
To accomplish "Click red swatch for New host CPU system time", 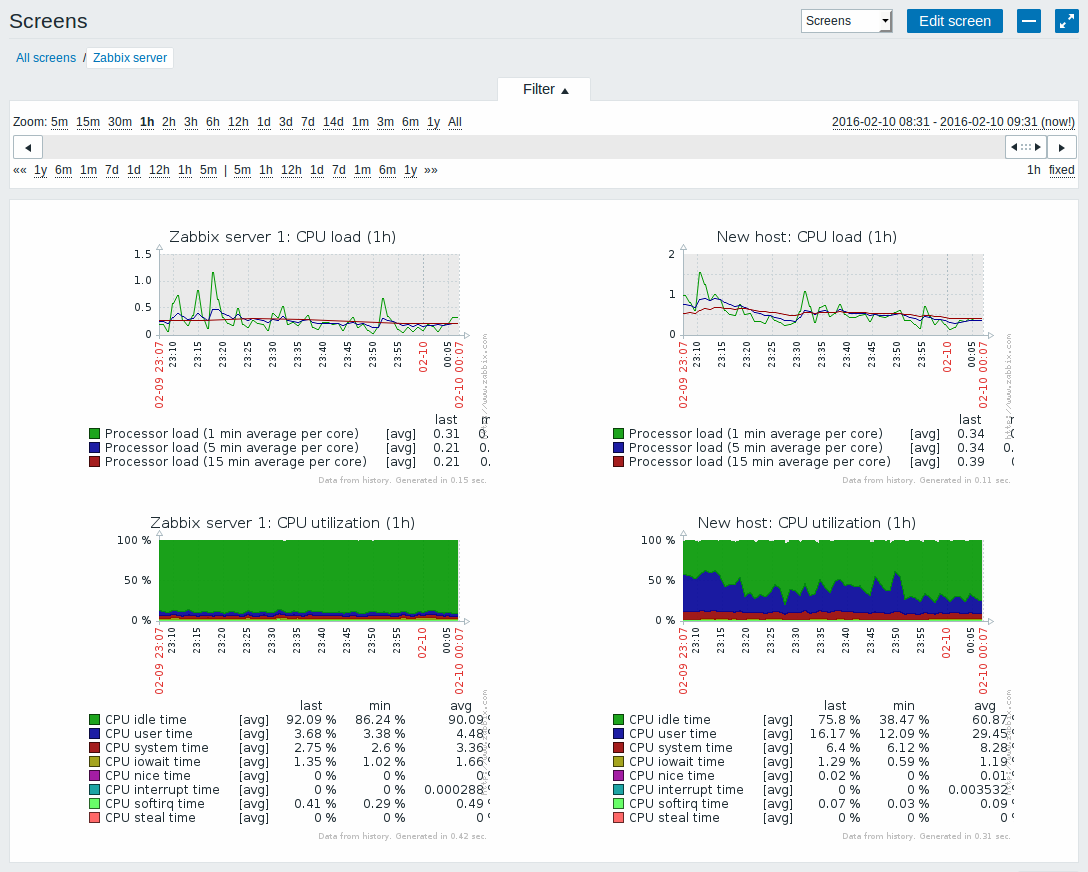I will [619, 748].
